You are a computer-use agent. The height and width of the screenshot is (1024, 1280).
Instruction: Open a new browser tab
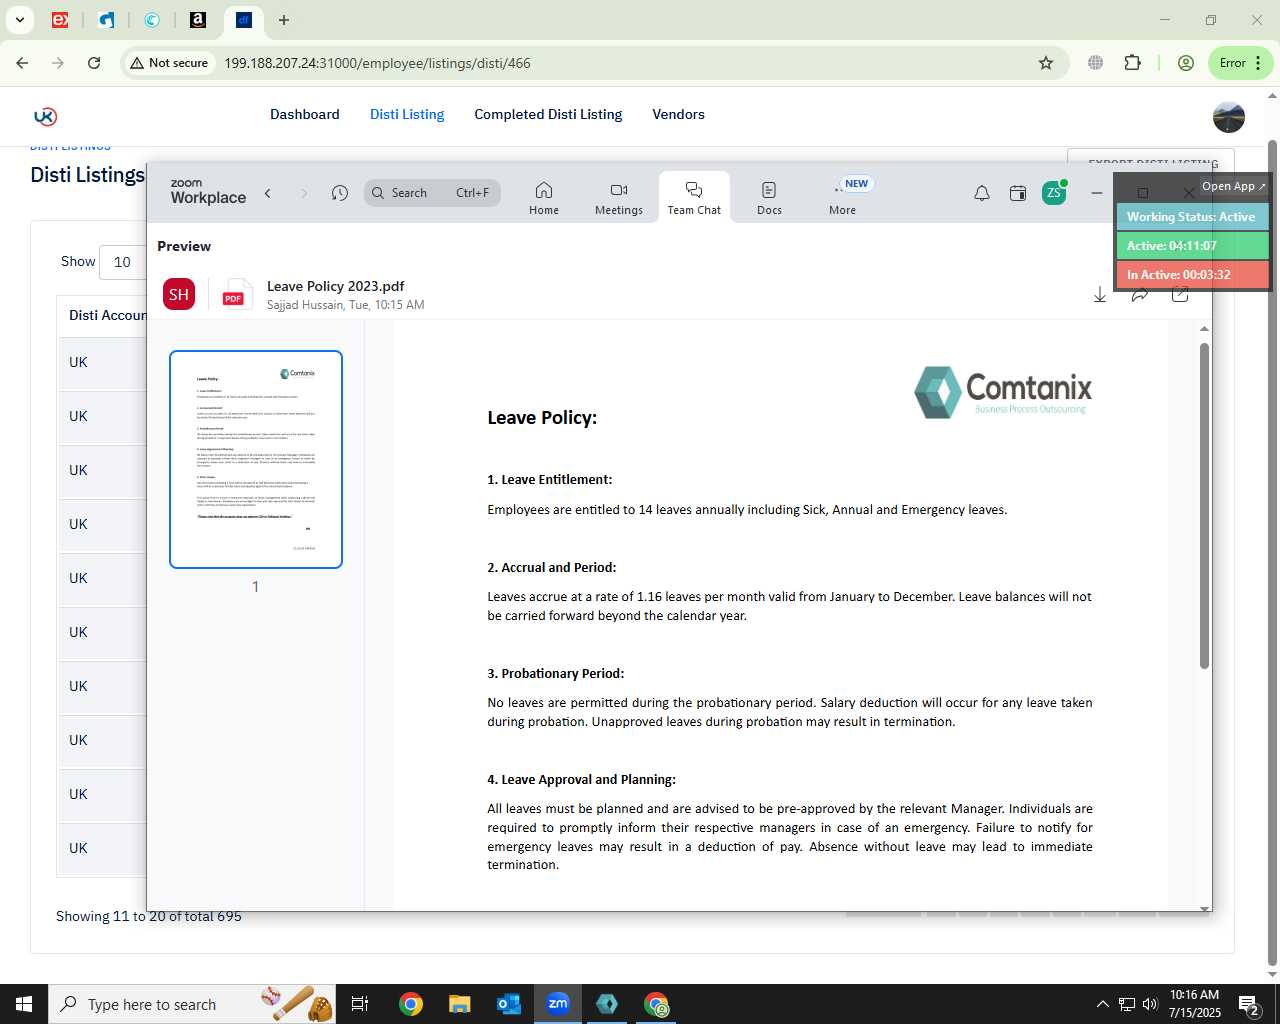[284, 20]
